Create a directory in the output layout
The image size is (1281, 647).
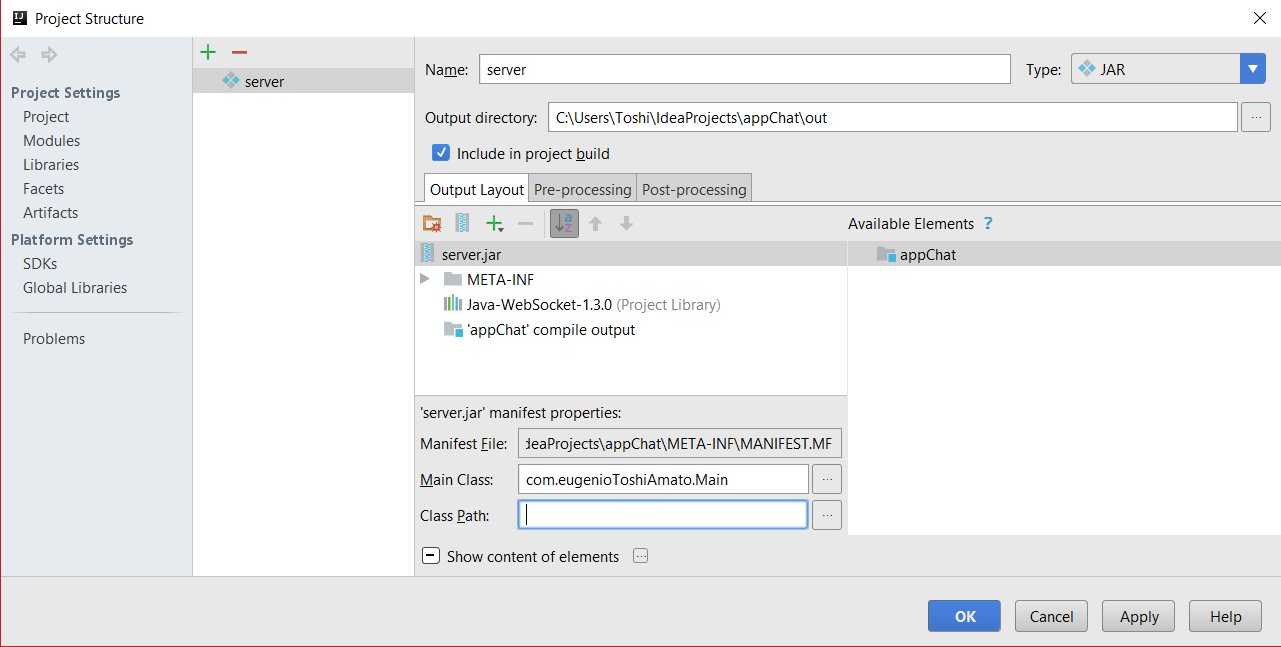click(432, 223)
